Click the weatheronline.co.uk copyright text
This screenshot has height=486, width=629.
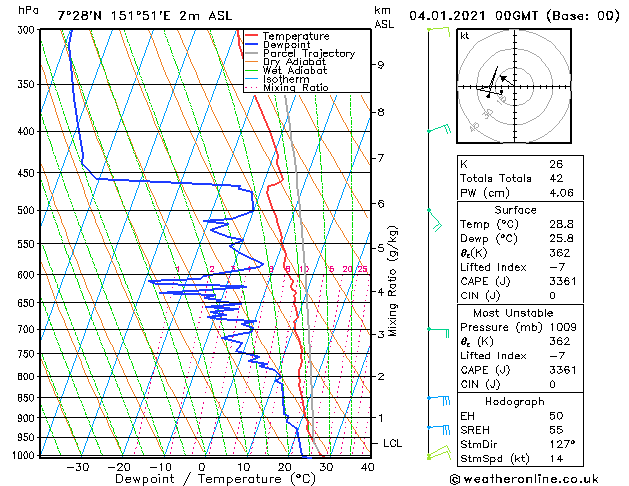tap(524, 479)
